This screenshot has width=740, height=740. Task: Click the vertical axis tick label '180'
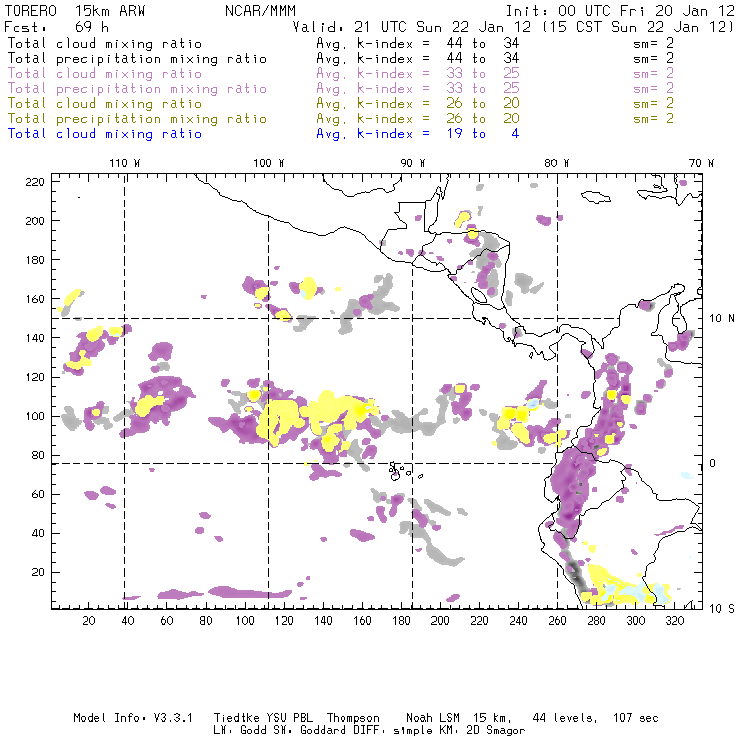pyautogui.click(x=35, y=260)
